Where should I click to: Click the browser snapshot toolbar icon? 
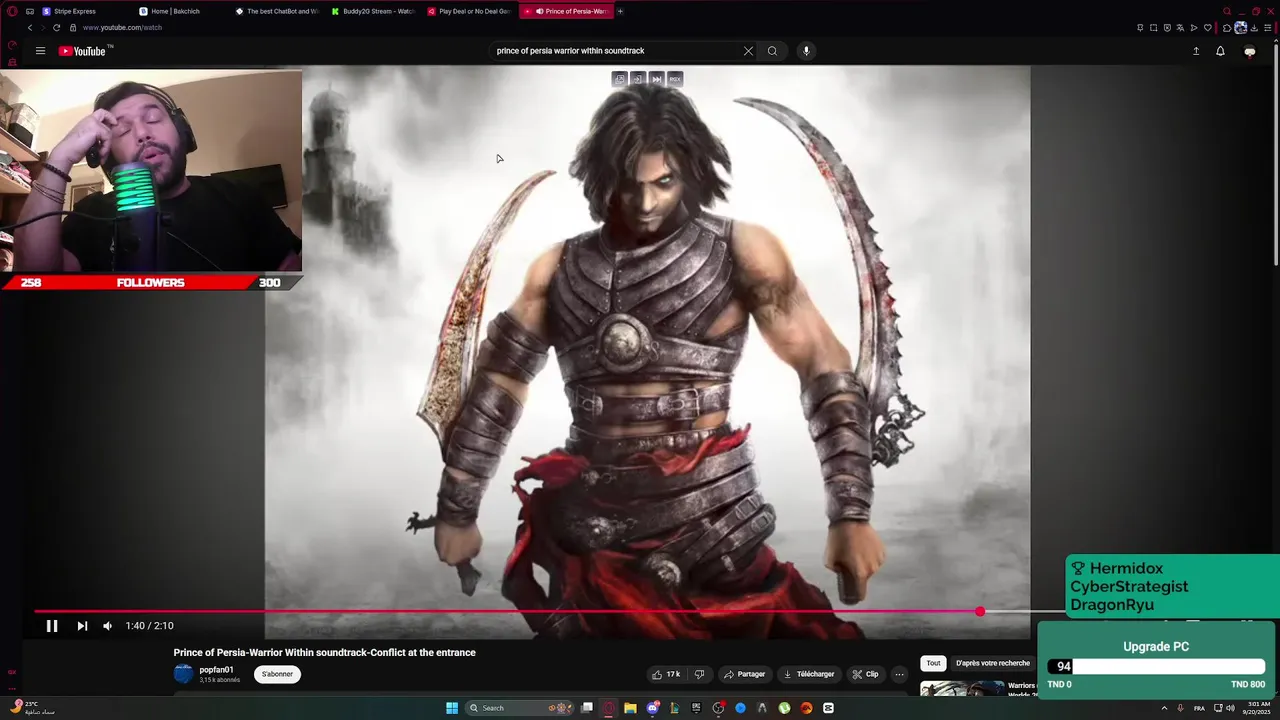pyautogui.click(x=1153, y=28)
